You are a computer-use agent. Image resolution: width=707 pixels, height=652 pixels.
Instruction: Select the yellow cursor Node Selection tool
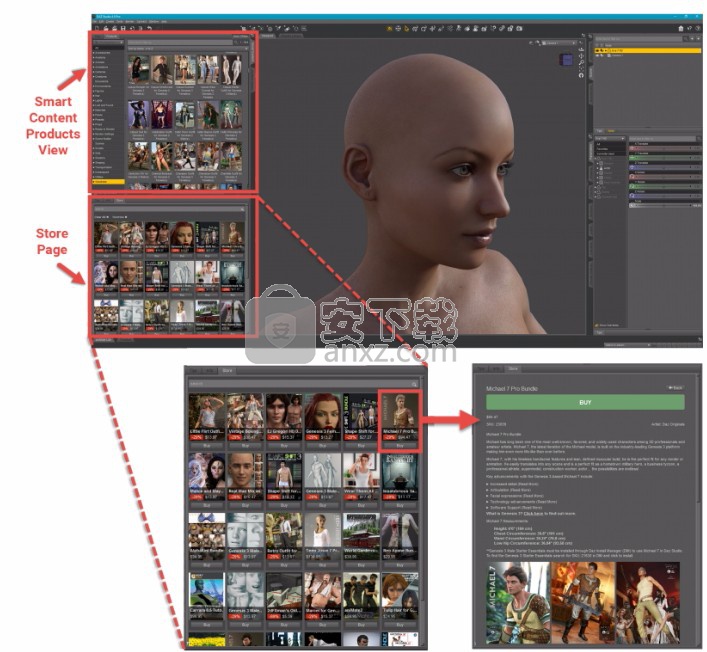tap(407, 28)
